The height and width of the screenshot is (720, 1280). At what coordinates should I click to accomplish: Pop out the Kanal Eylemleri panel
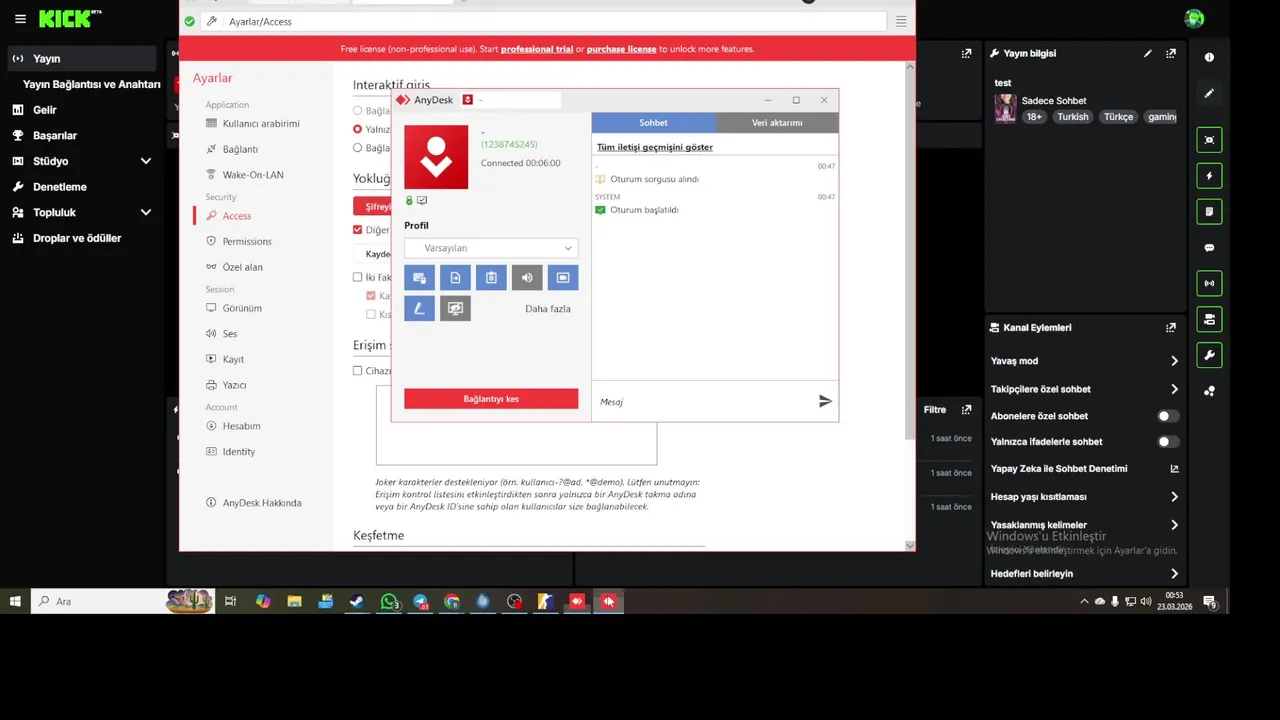[1171, 327]
